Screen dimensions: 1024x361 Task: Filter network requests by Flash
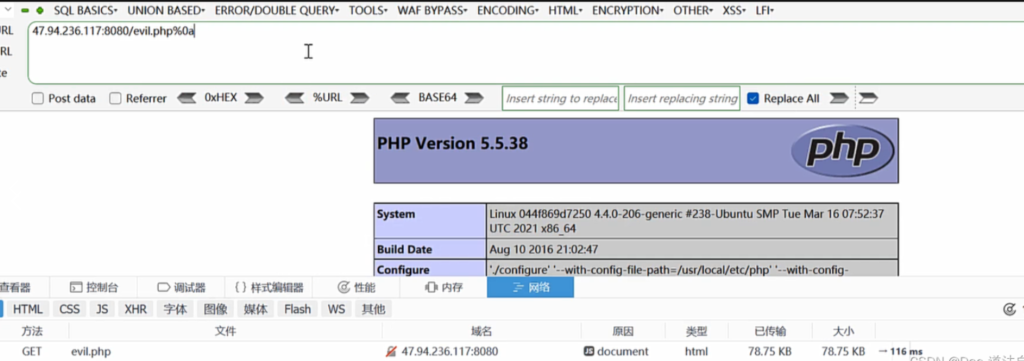pyautogui.click(x=297, y=309)
